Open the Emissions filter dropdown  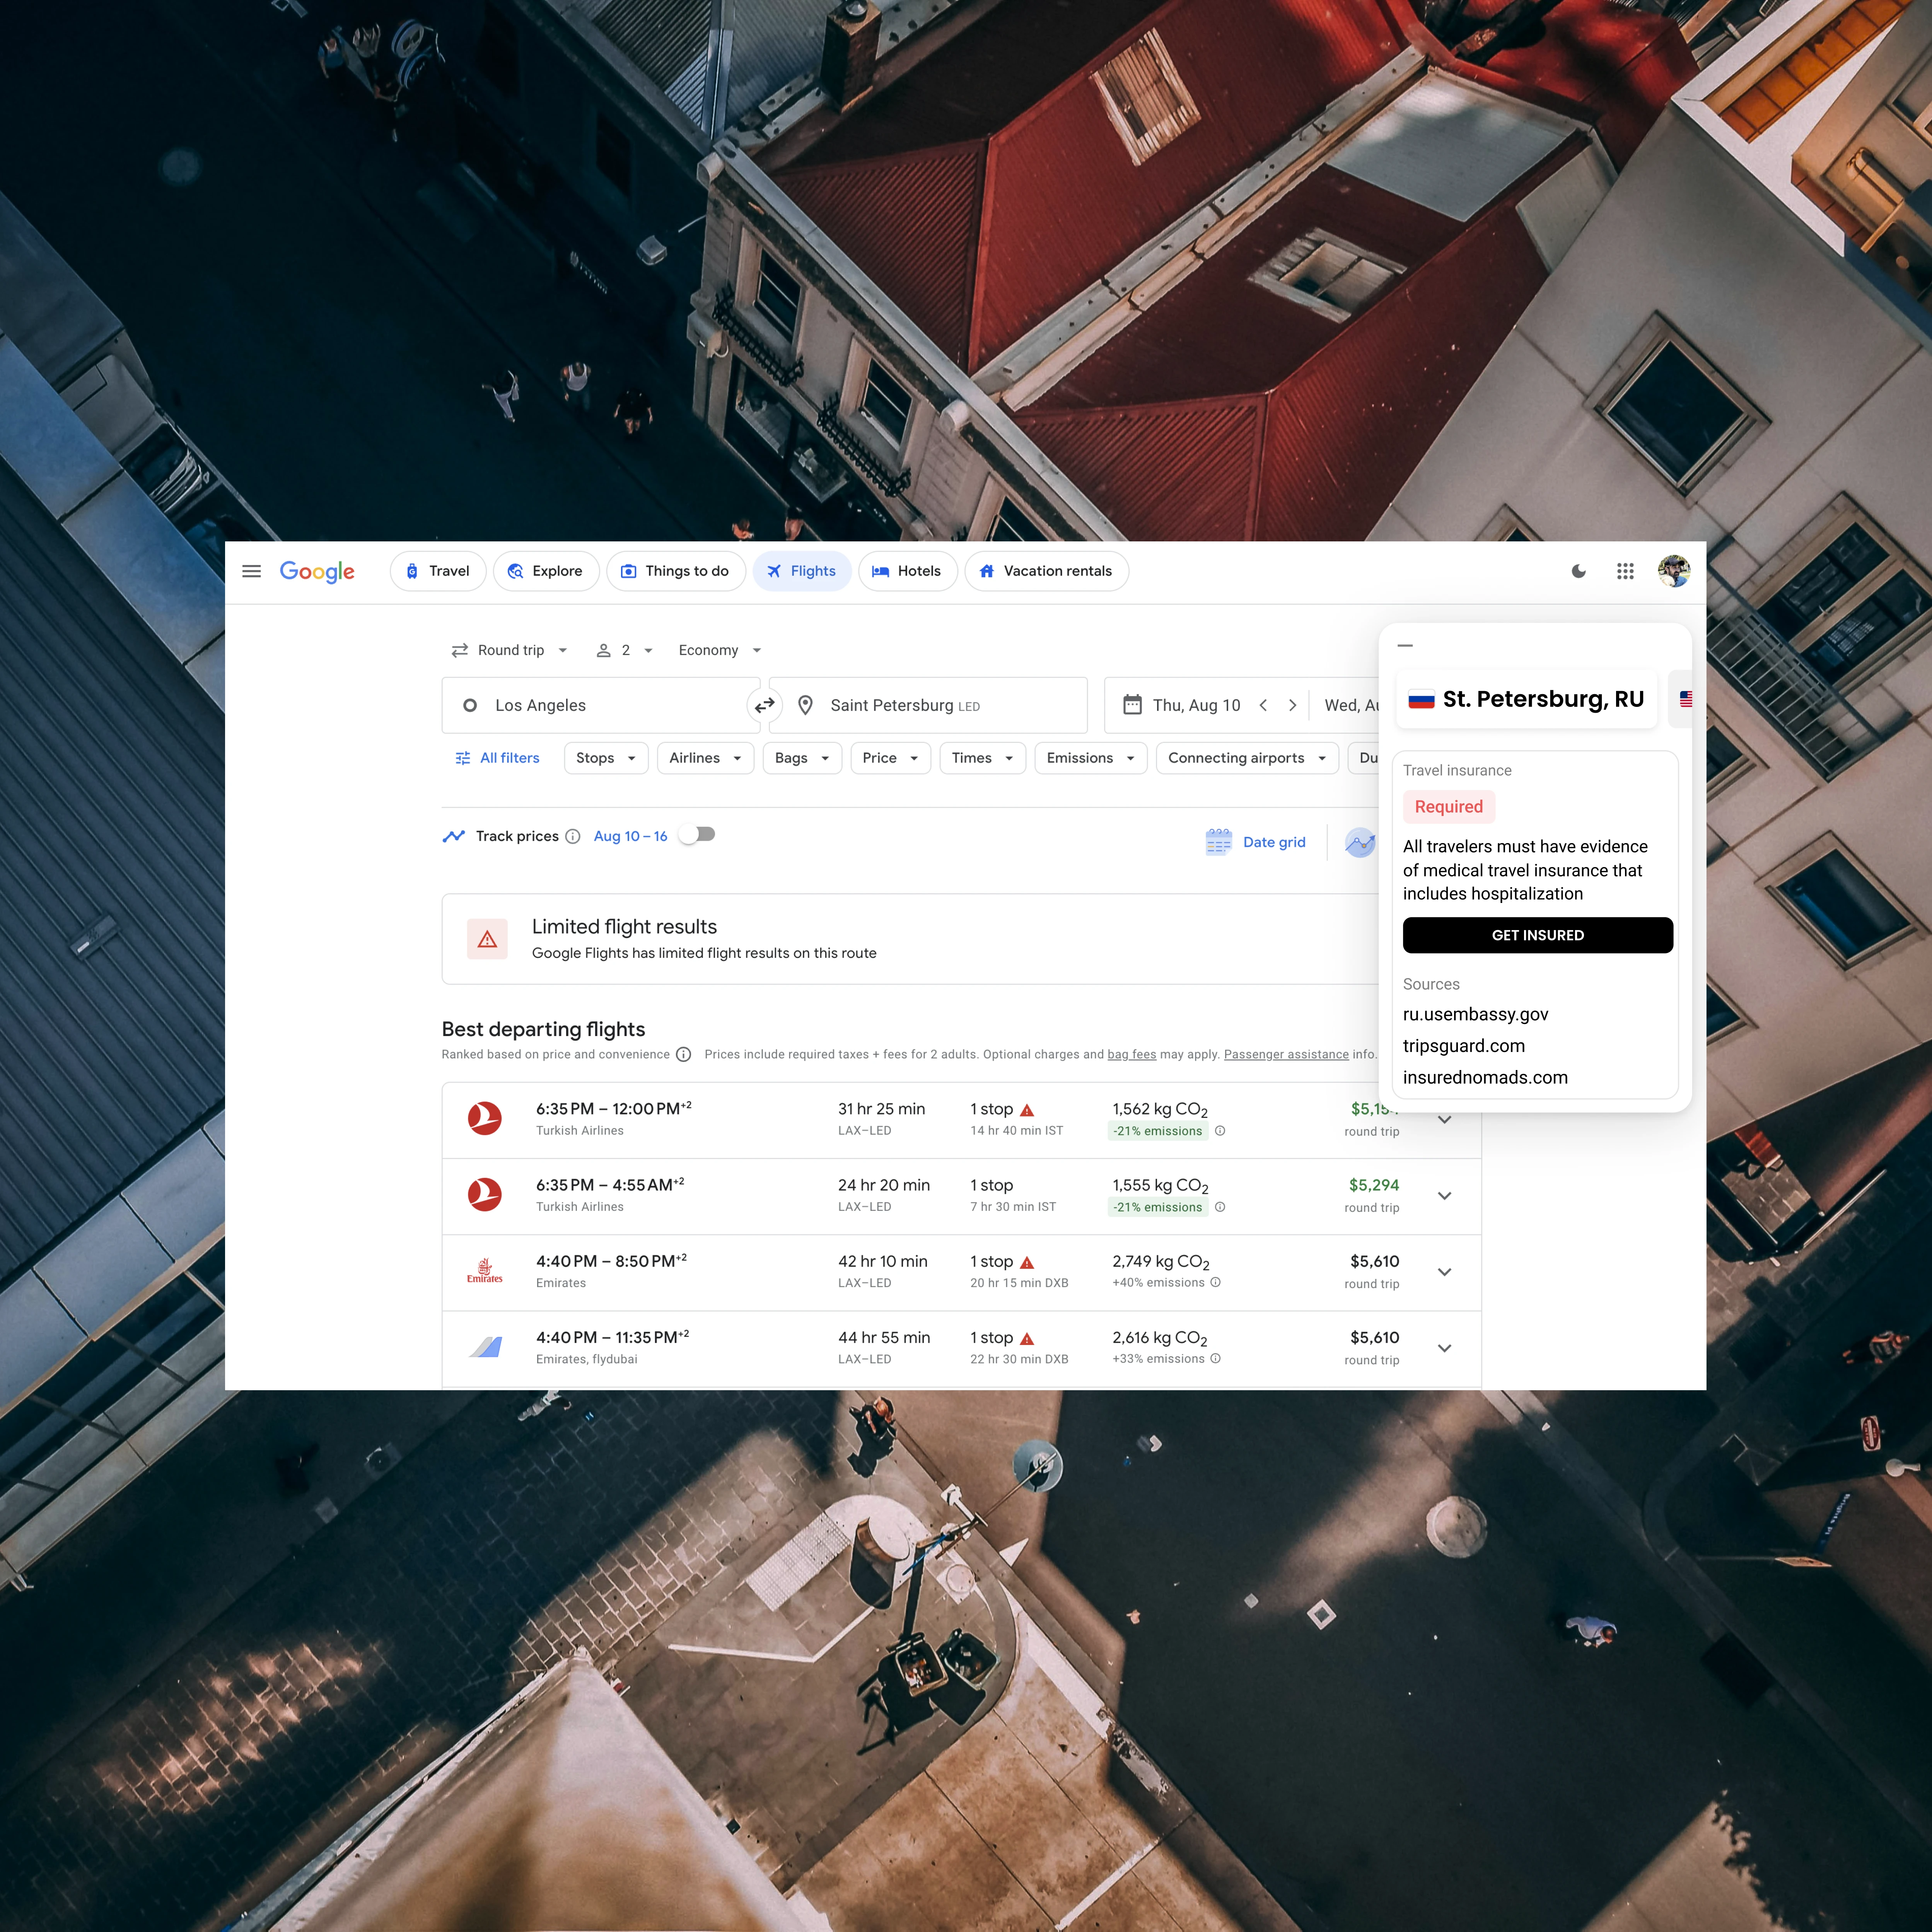tap(1091, 758)
